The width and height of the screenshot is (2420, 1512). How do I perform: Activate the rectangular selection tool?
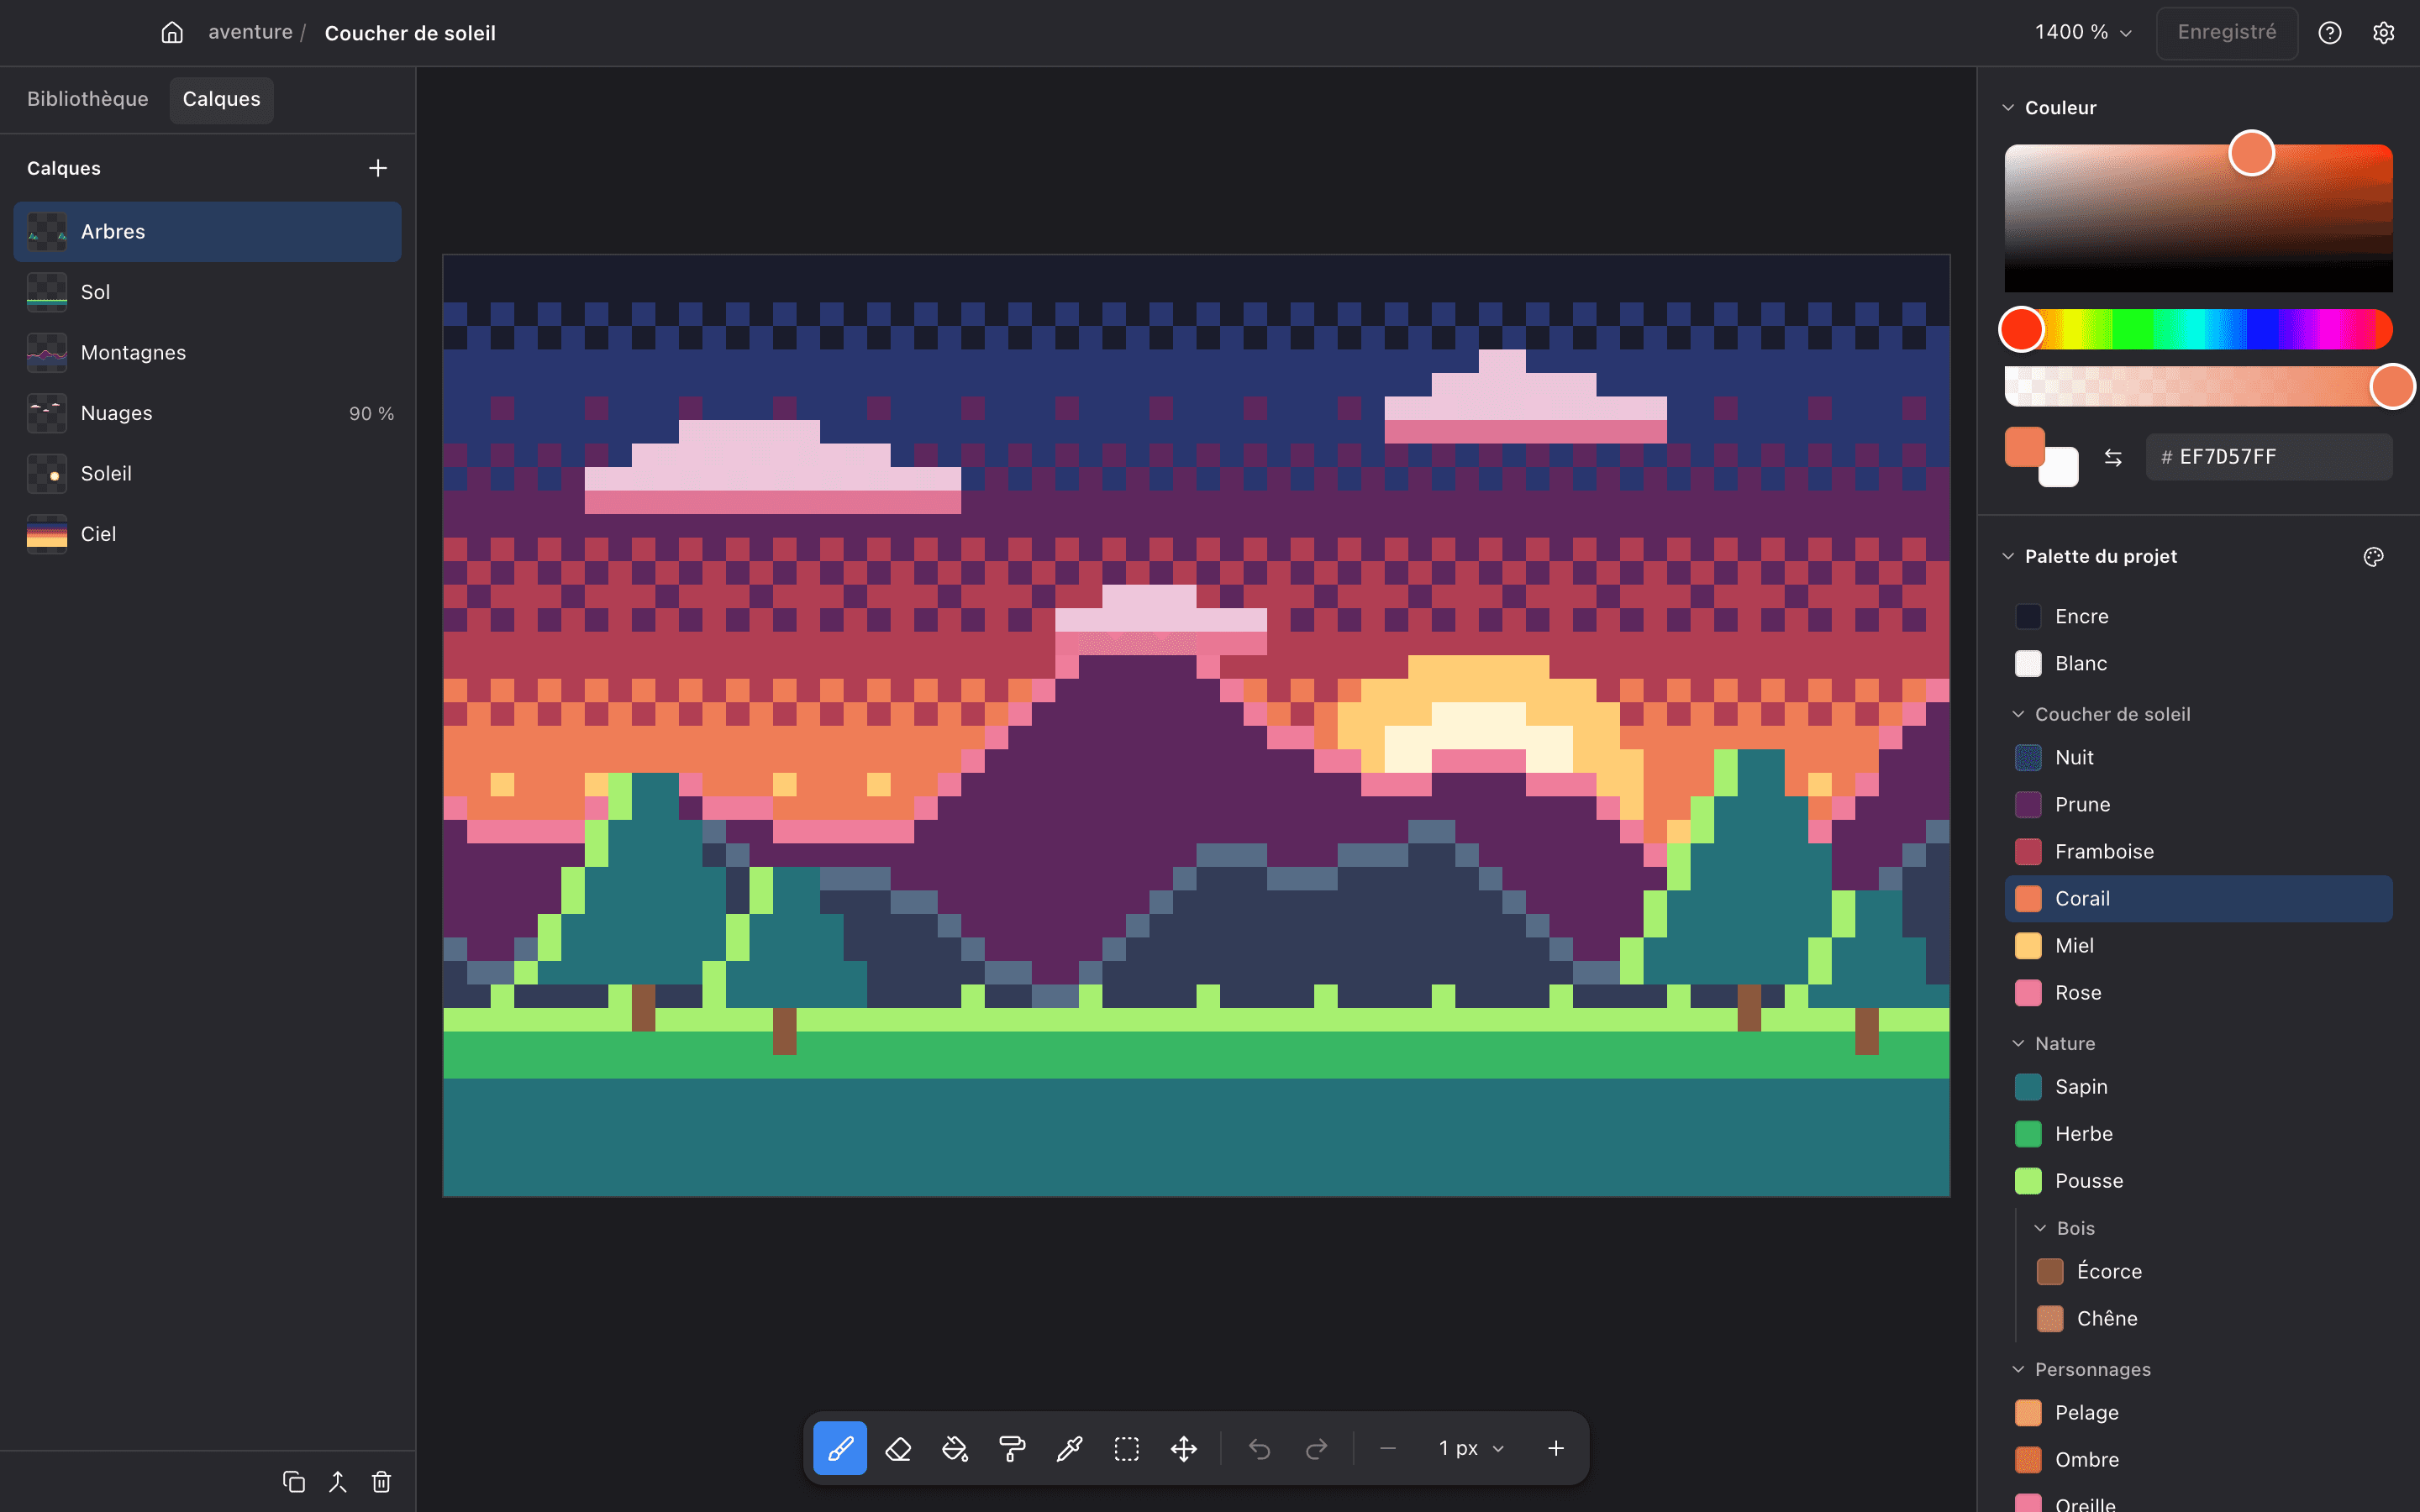(1127, 1448)
